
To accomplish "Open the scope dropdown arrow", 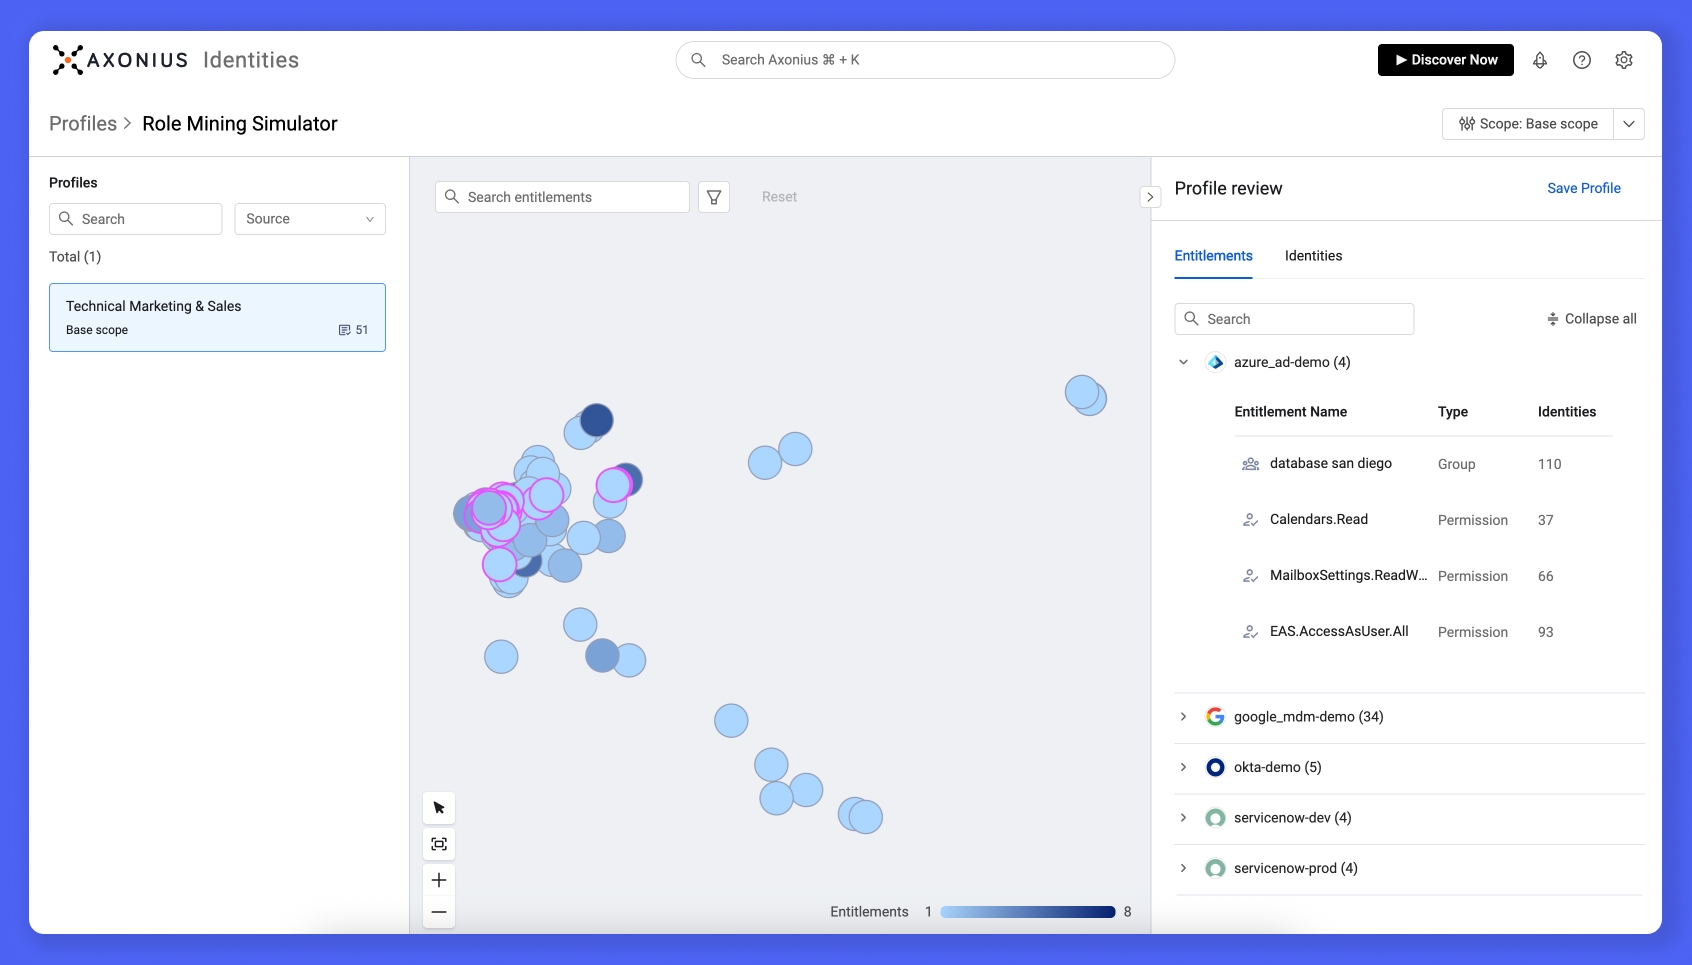I will 1629,124.
